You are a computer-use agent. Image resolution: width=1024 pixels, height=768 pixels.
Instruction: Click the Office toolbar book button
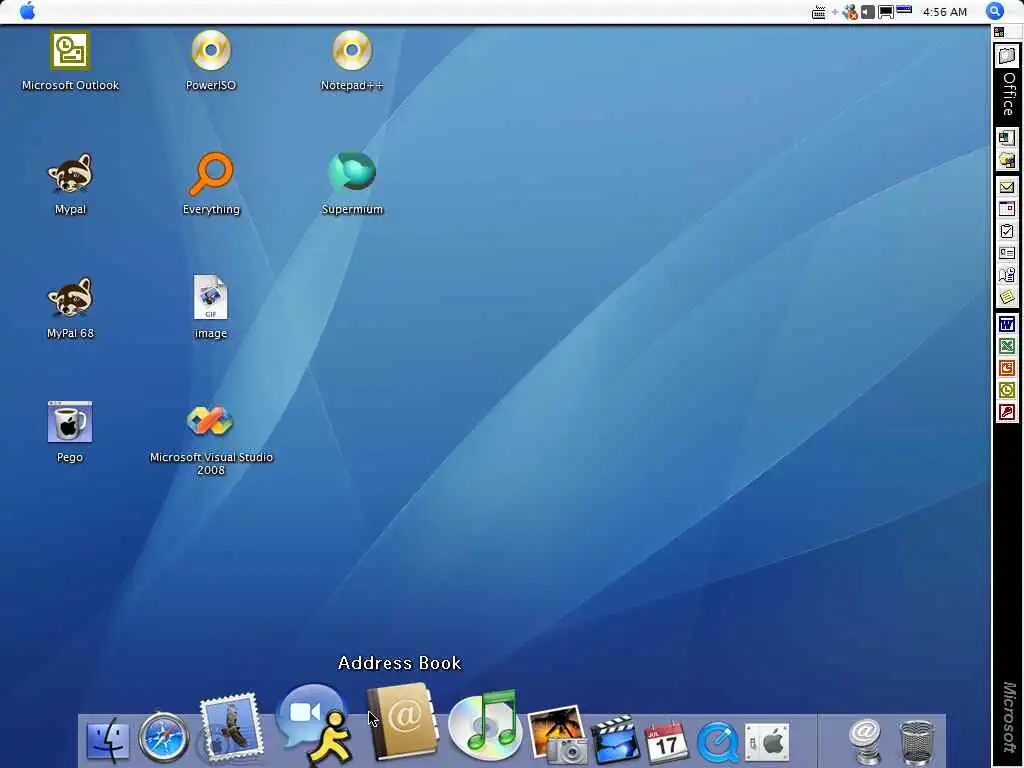(x=1007, y=56)
